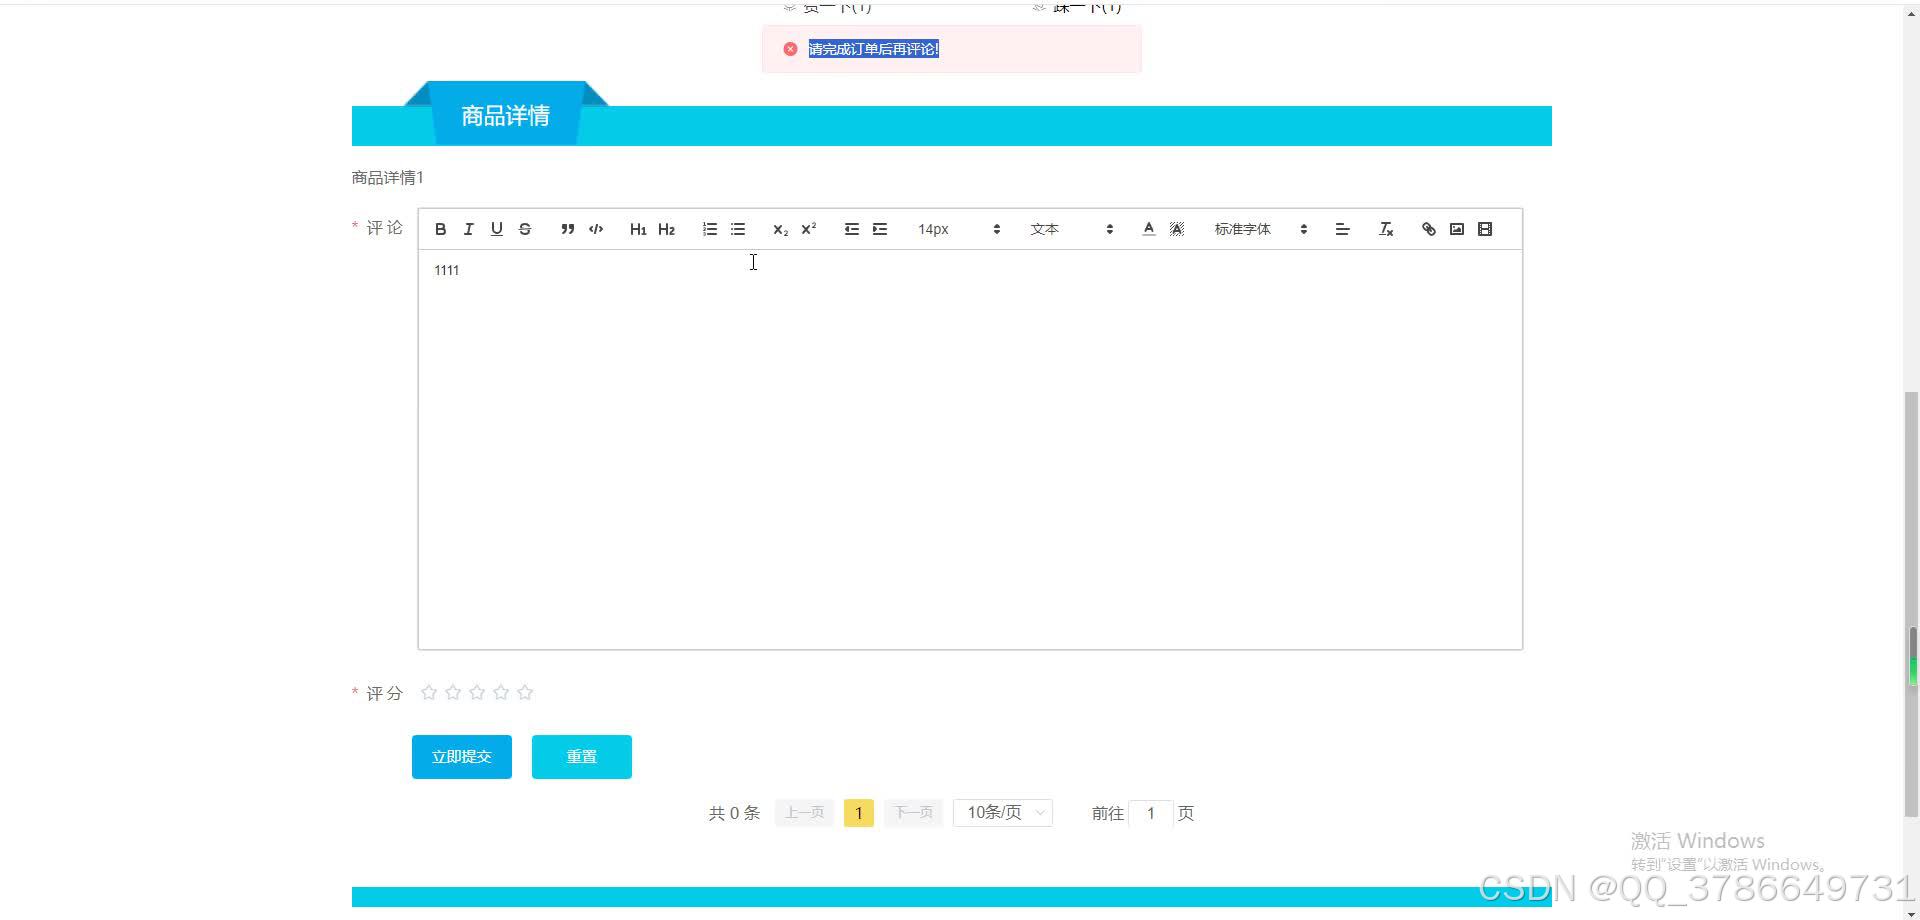Apply Heading 2 style

666,229
